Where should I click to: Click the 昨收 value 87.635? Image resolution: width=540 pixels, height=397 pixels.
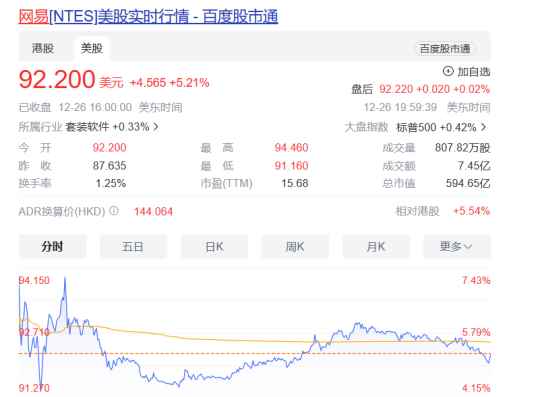109,166
